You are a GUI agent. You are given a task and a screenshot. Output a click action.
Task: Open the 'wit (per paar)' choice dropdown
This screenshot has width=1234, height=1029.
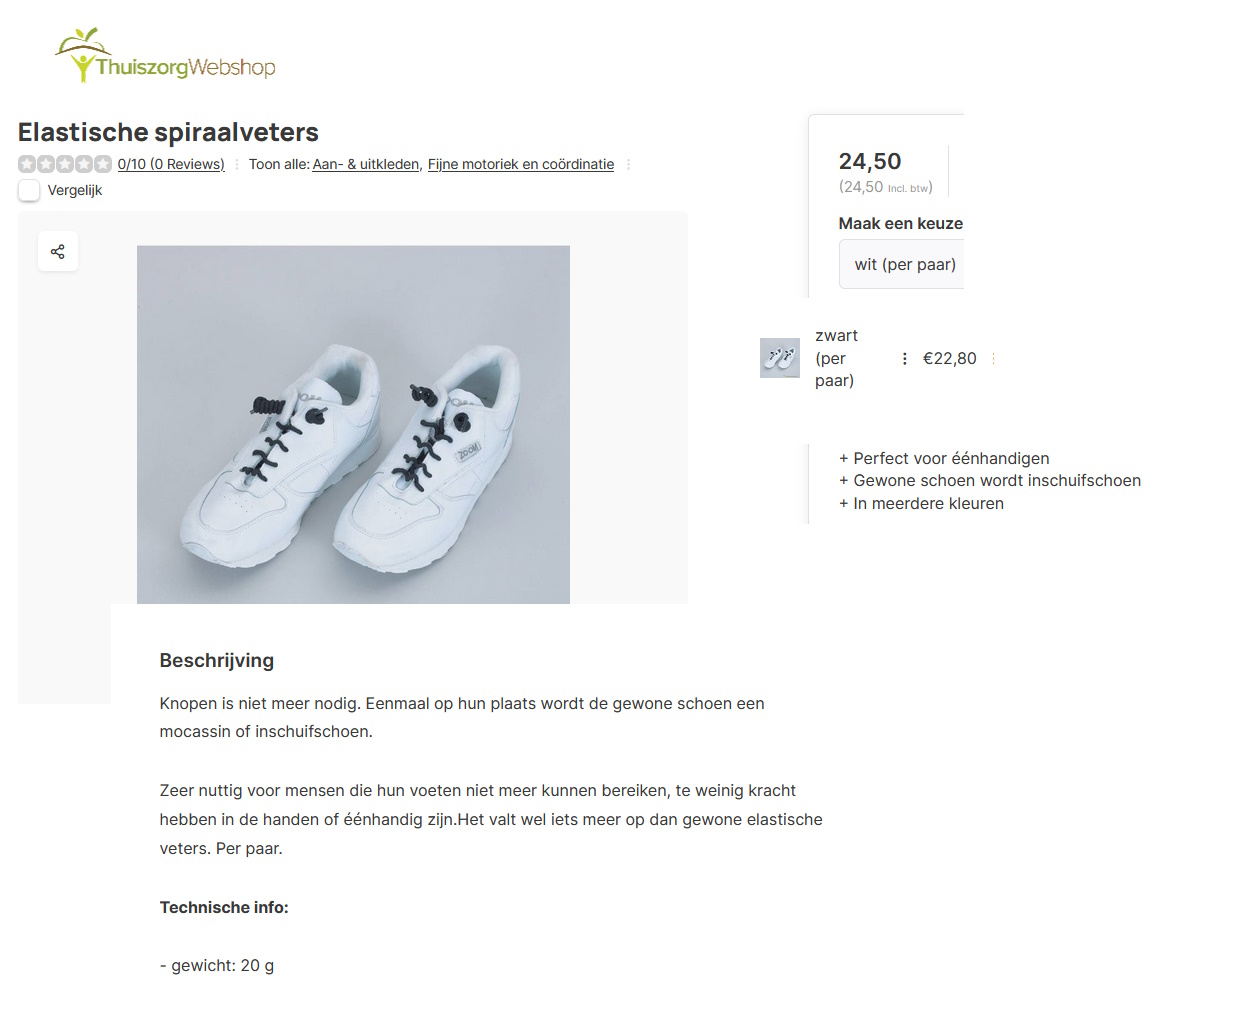[x=904, y=265]
